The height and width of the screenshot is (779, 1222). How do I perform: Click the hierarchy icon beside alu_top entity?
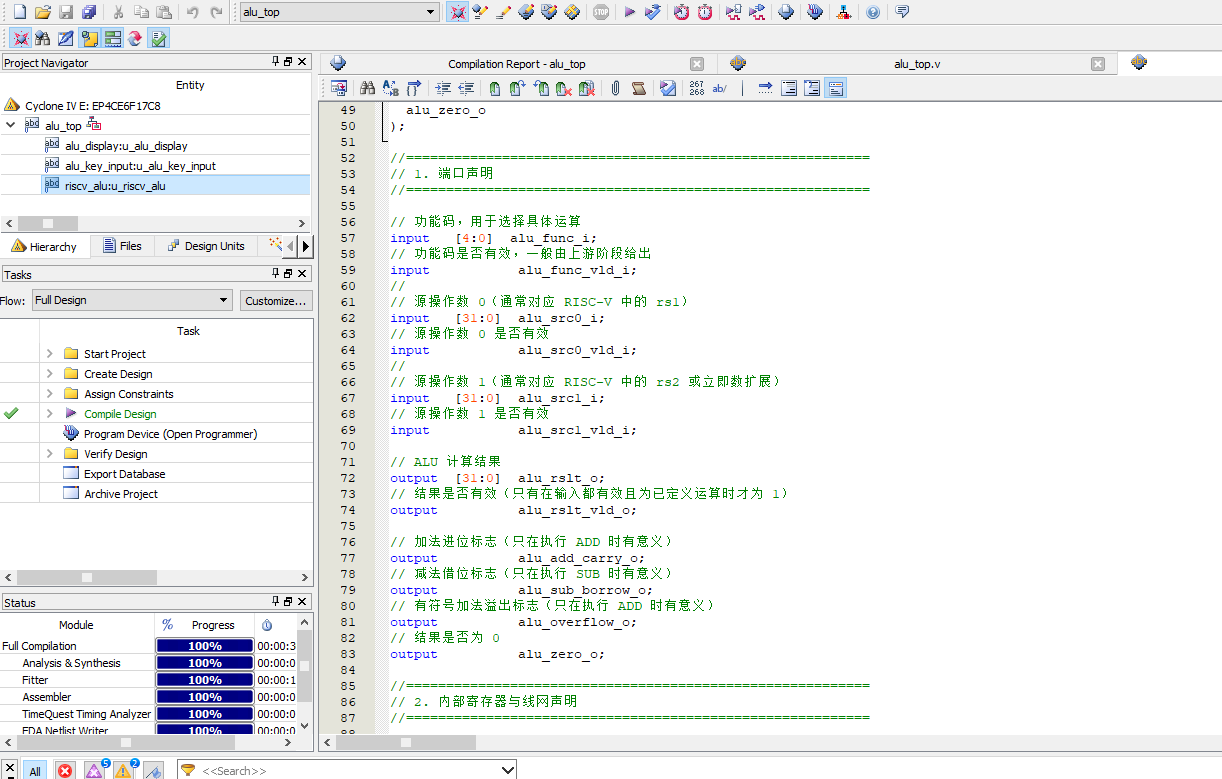coord(95,125)
